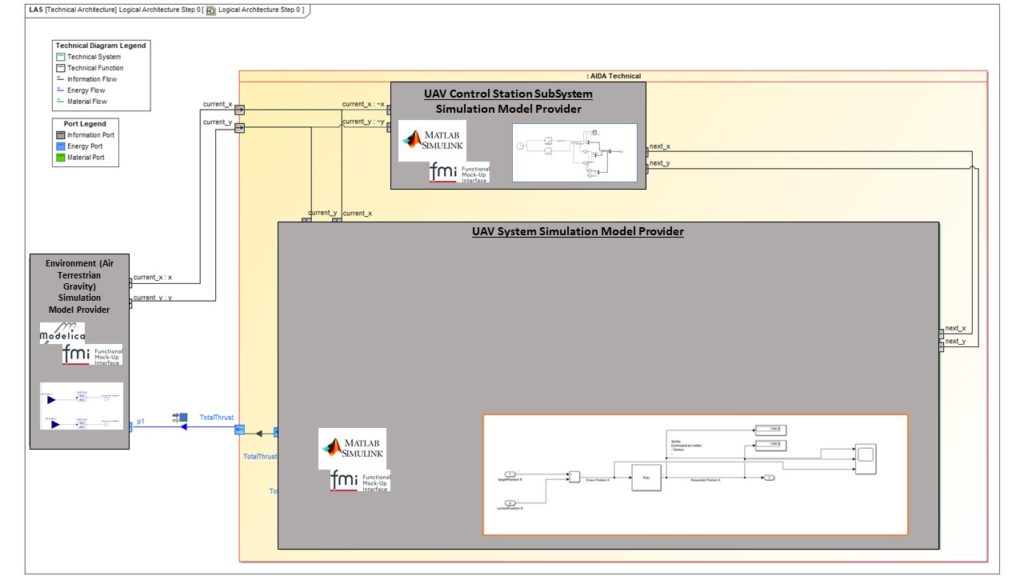Click the UAV System Simulation Model Provider title
This screenshot has width=1024, height=576.
(577, 230)
